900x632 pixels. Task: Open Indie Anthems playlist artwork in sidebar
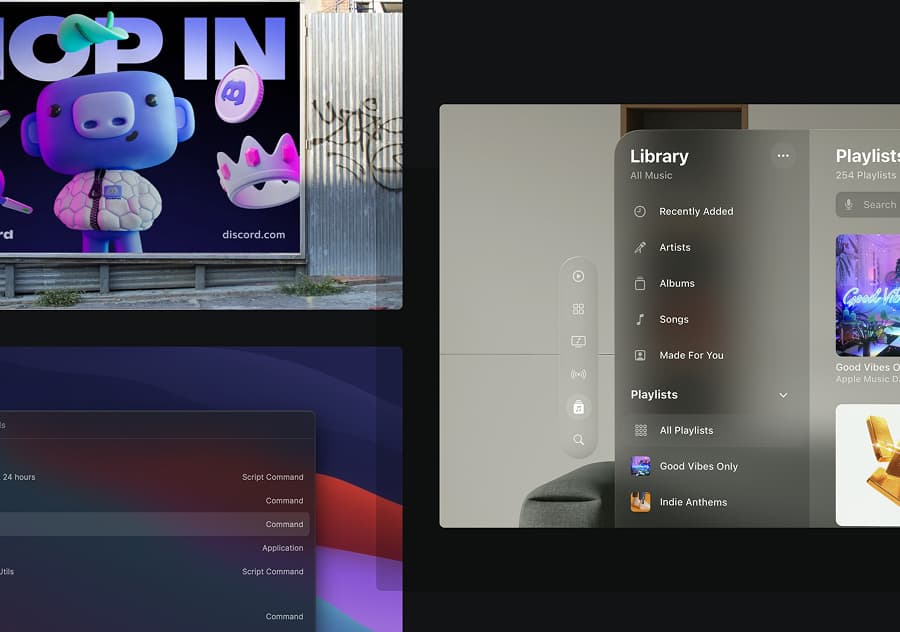[x=641, y=502]
